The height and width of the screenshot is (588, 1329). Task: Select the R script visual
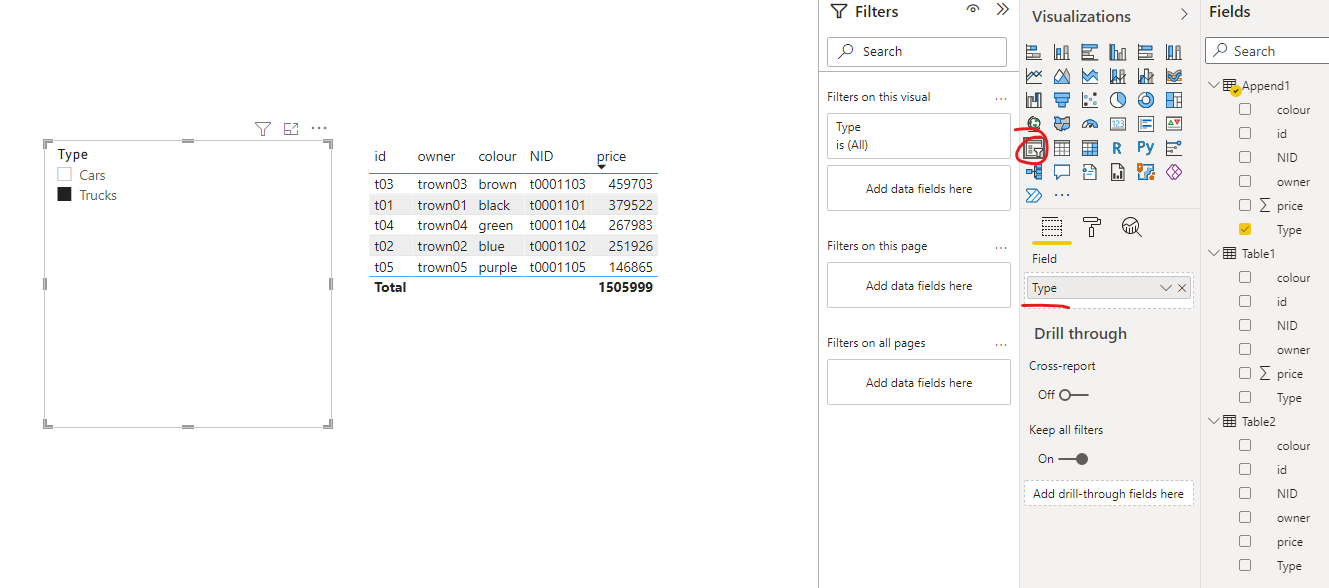(x=1117, y=148)
